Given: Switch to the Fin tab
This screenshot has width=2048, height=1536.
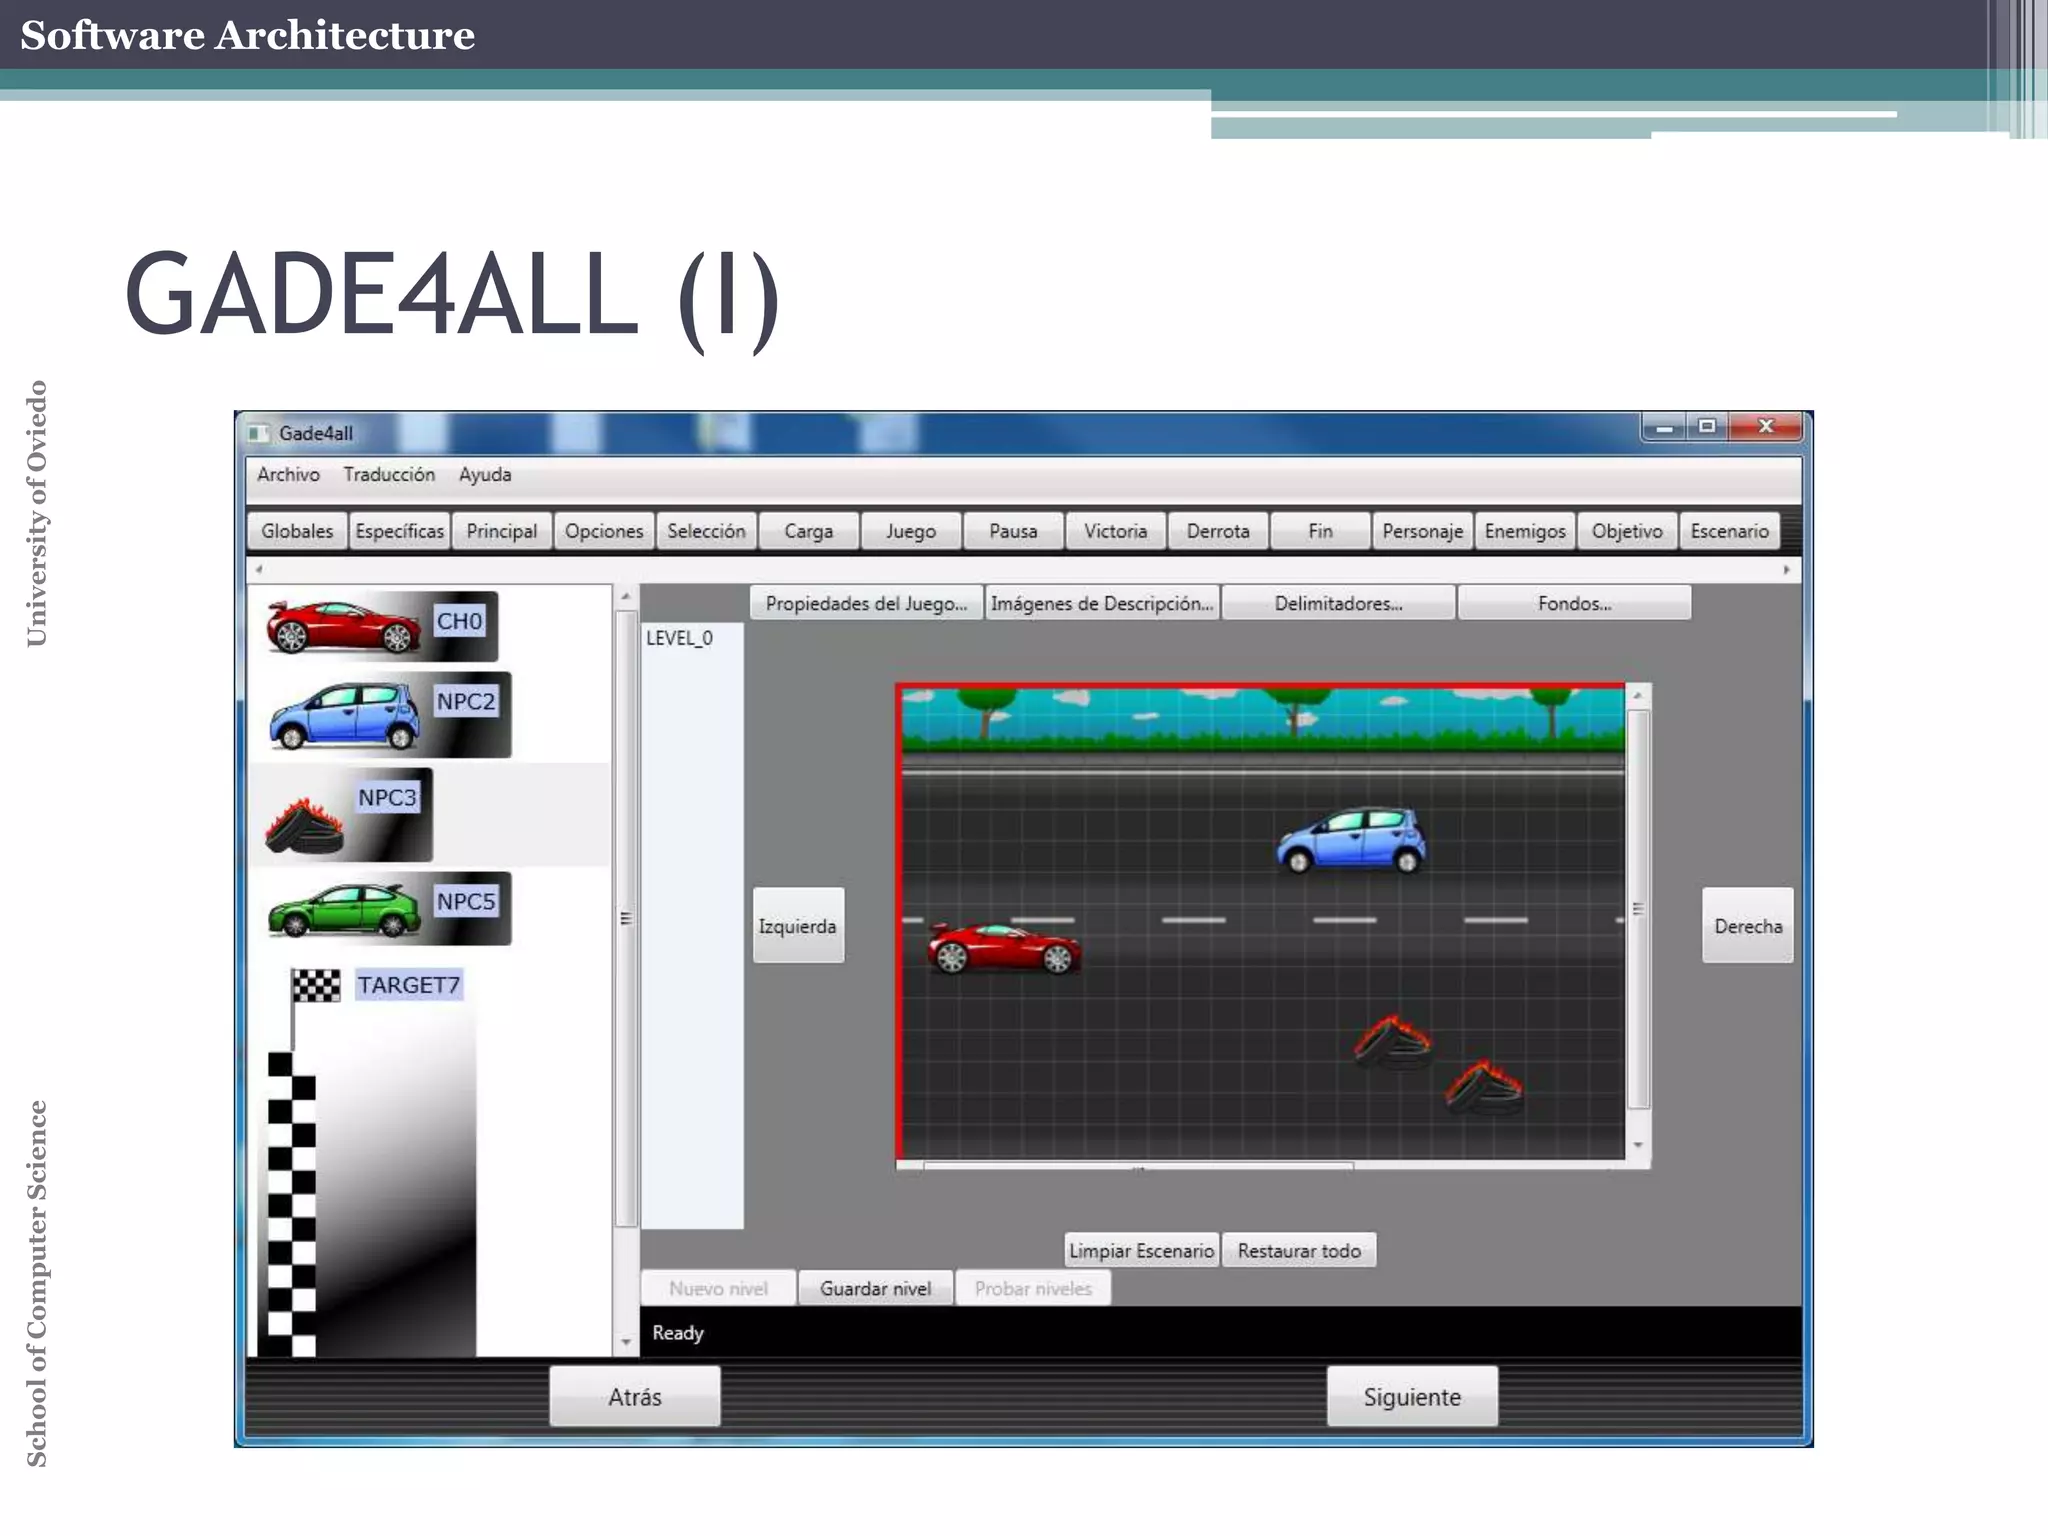Looking at the screenshot, I should point(1320,531).
